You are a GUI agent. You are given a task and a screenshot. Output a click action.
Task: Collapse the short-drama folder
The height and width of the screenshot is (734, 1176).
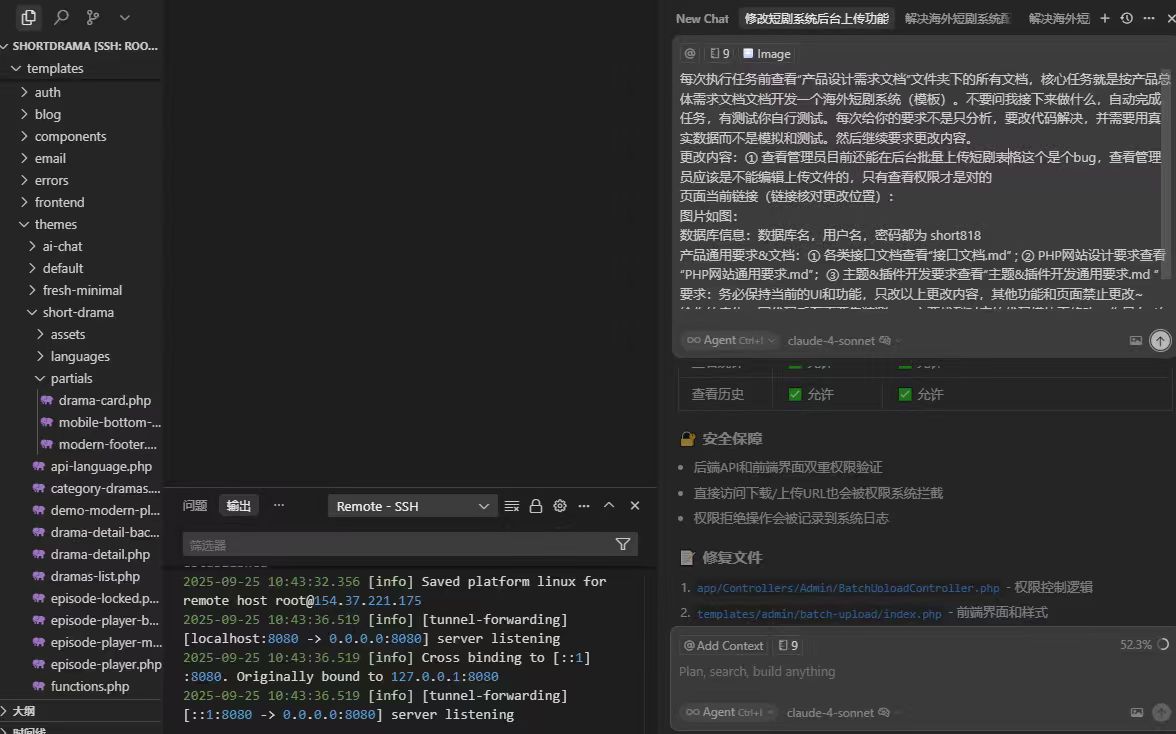pos(80,312)
